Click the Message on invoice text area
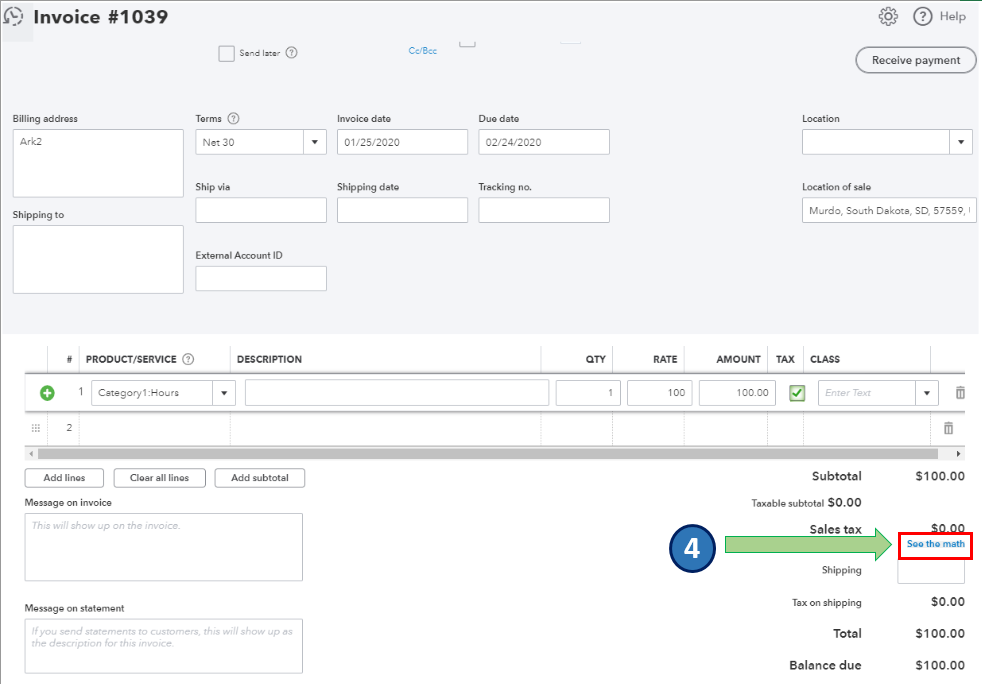The width and height of the screenshot is (982, 684). click(x=163, y=547)
